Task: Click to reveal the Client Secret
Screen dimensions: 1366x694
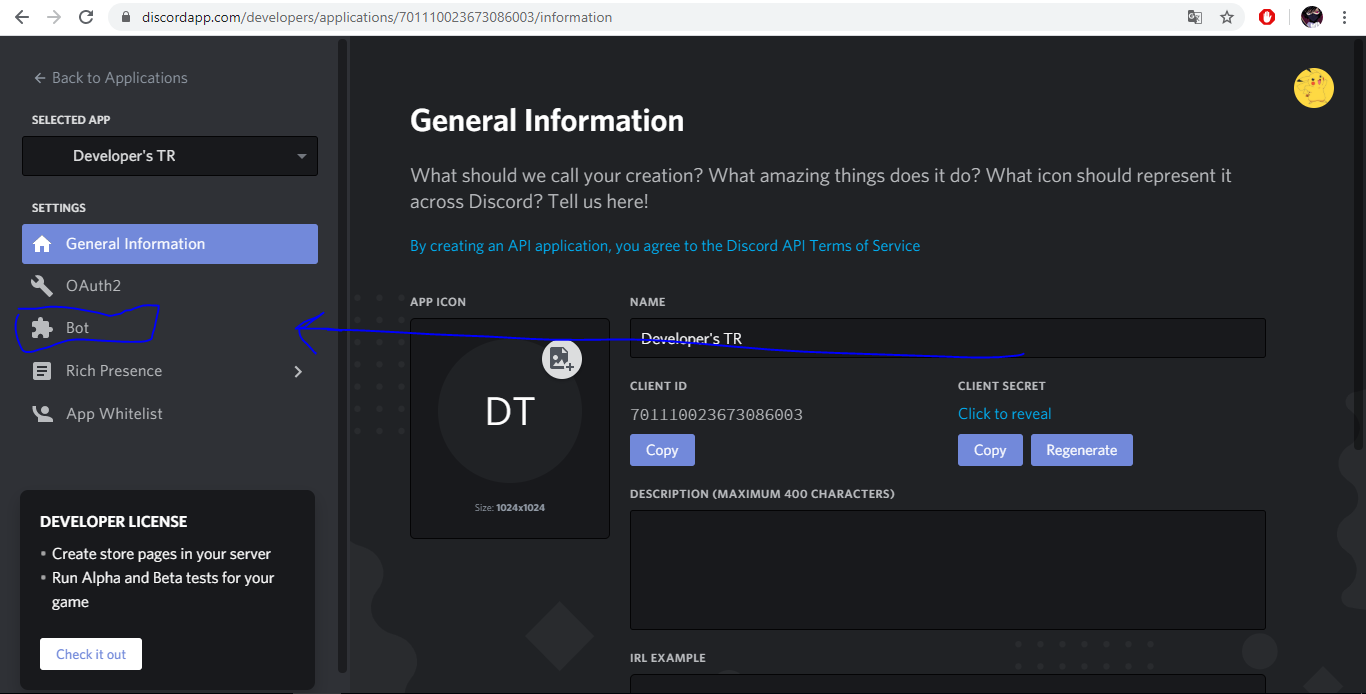Action: click(x=1004, y=413)
